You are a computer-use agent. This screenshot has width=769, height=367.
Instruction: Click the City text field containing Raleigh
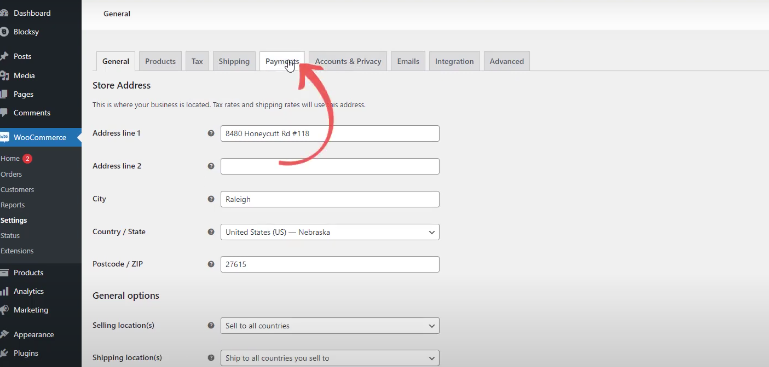coord(330,199)
